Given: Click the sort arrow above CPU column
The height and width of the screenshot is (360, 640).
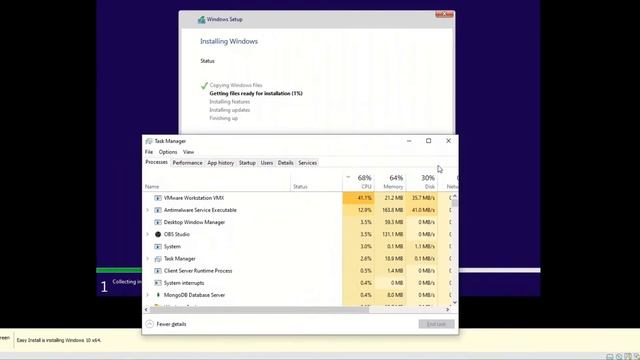Looking at the screenshot, I should pyautogui.click(x=348, y=177).
